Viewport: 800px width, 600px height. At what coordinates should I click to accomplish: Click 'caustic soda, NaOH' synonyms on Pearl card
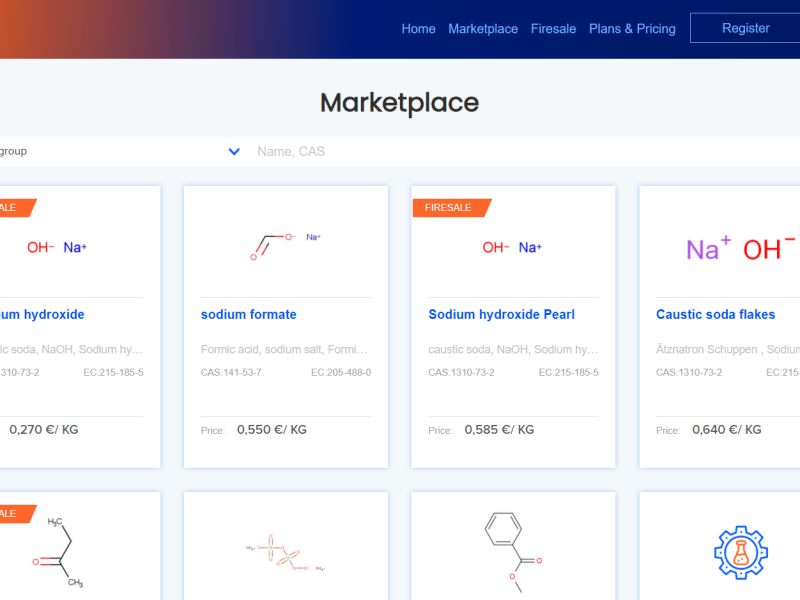tap(478, 349)
